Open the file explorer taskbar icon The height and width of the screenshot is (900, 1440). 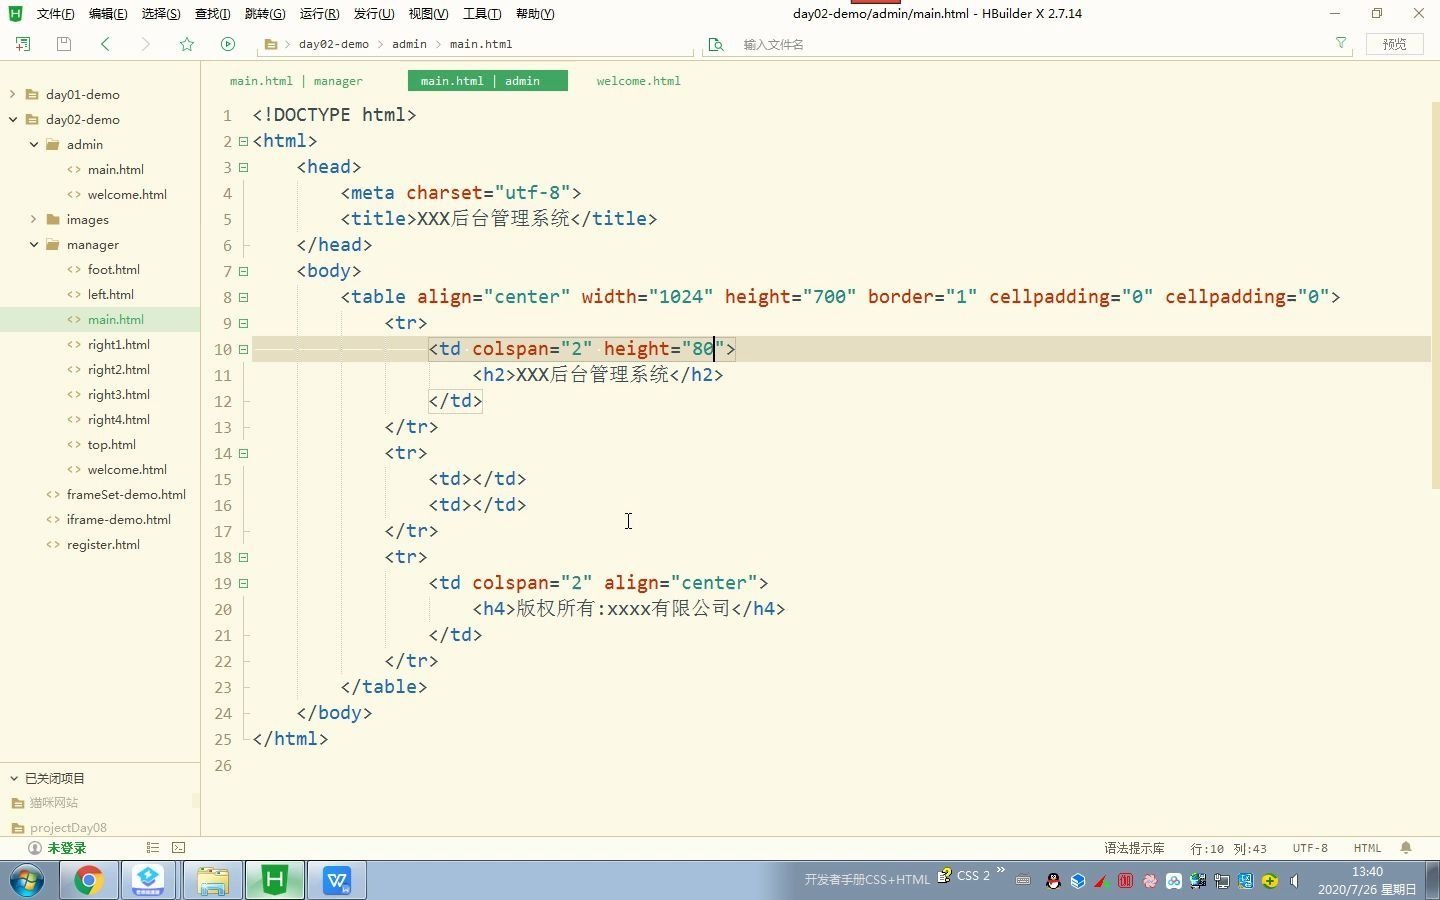tap(212, 880)
